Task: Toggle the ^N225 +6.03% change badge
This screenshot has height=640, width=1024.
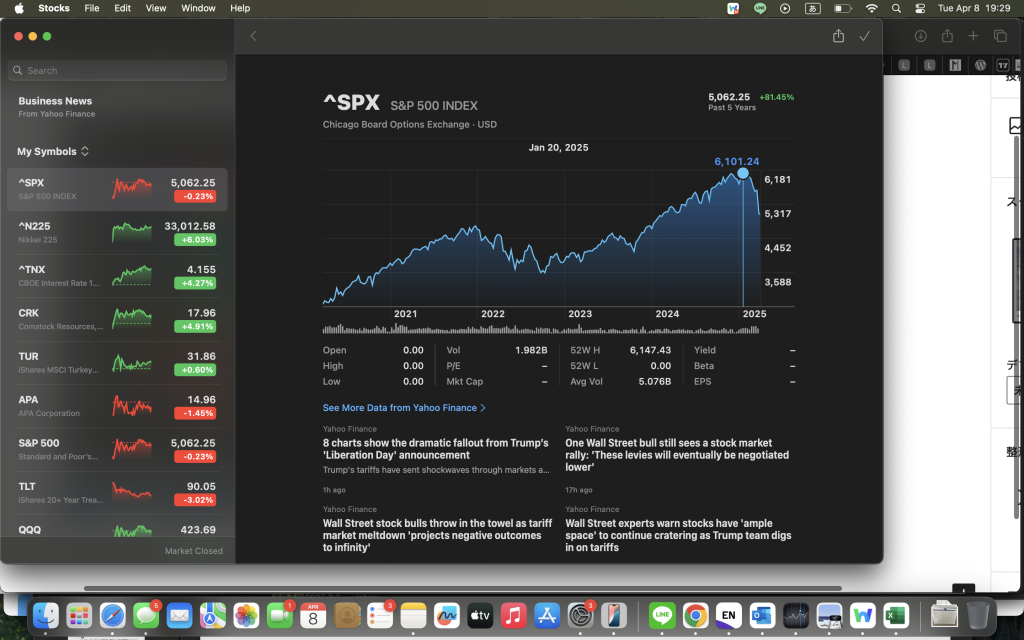Action: (194, 240)
